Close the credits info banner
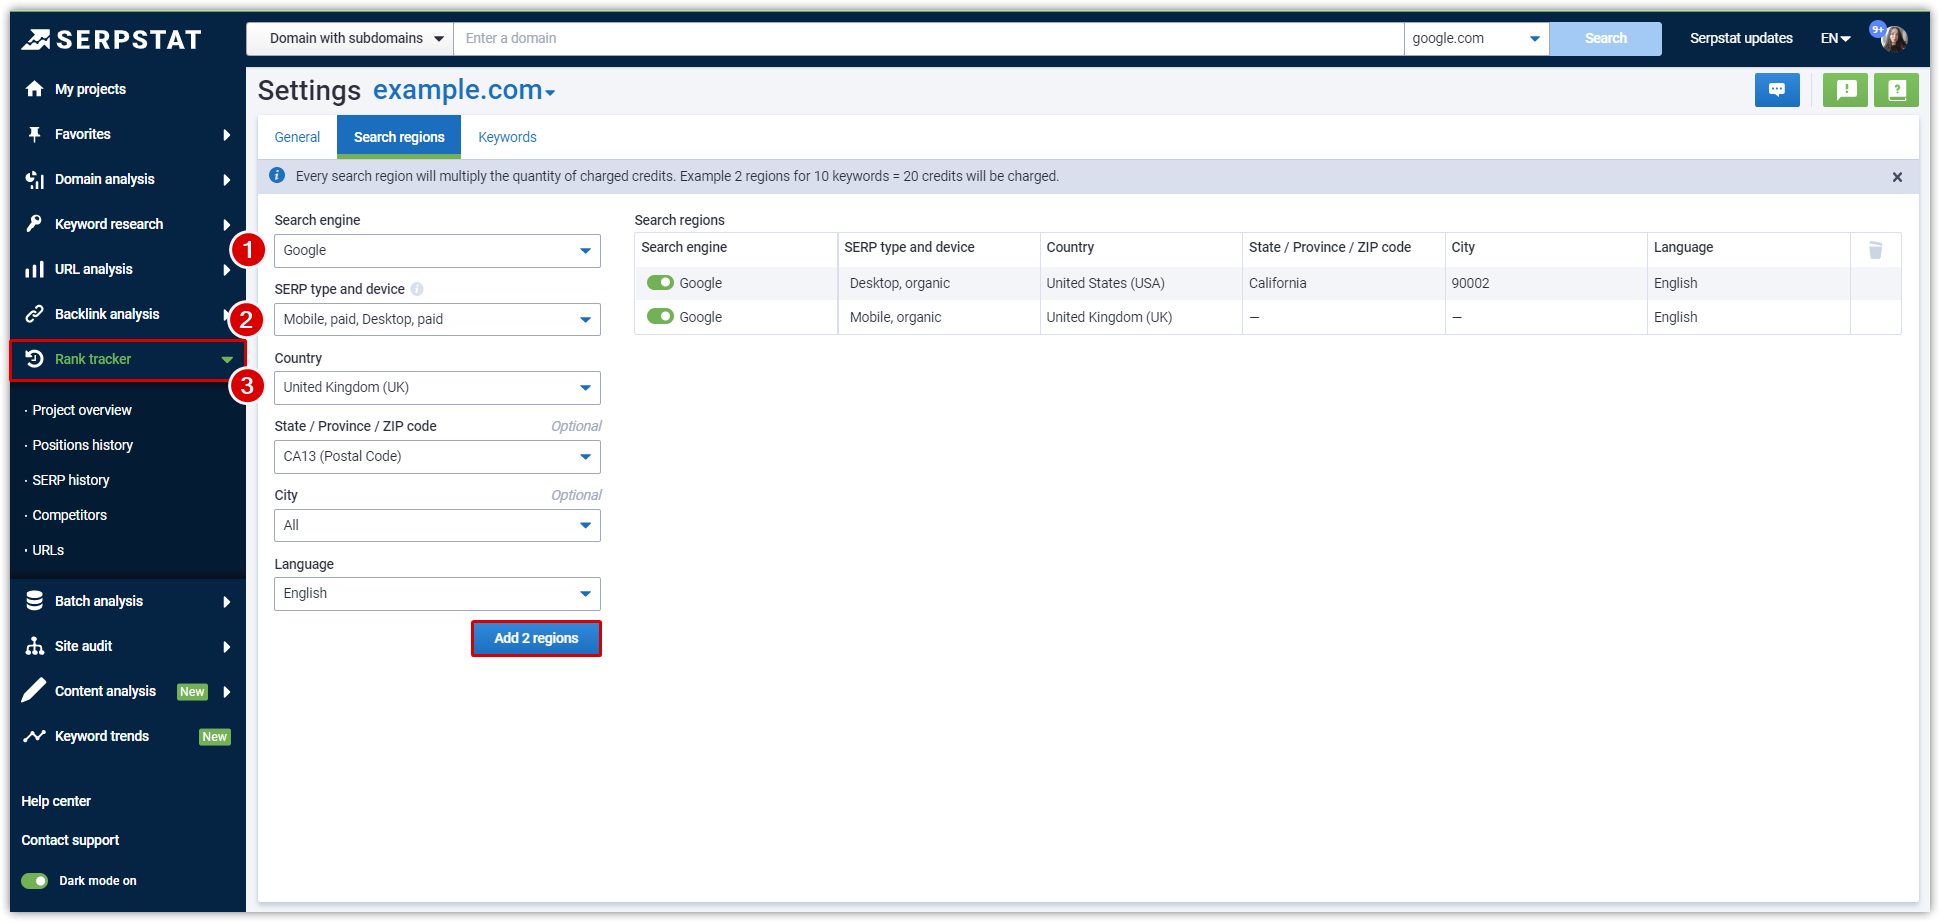1940x922 pixels. tap(1897, 177)
